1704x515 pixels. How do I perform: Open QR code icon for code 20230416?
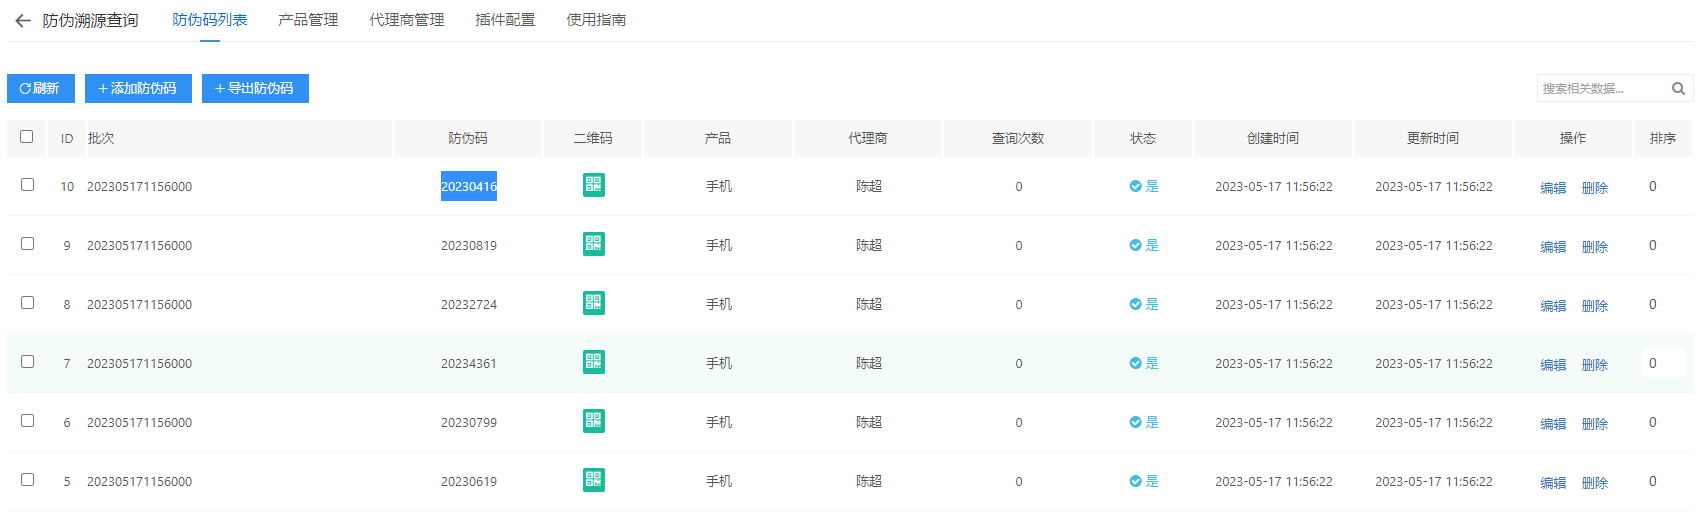(x=593, y=185)
